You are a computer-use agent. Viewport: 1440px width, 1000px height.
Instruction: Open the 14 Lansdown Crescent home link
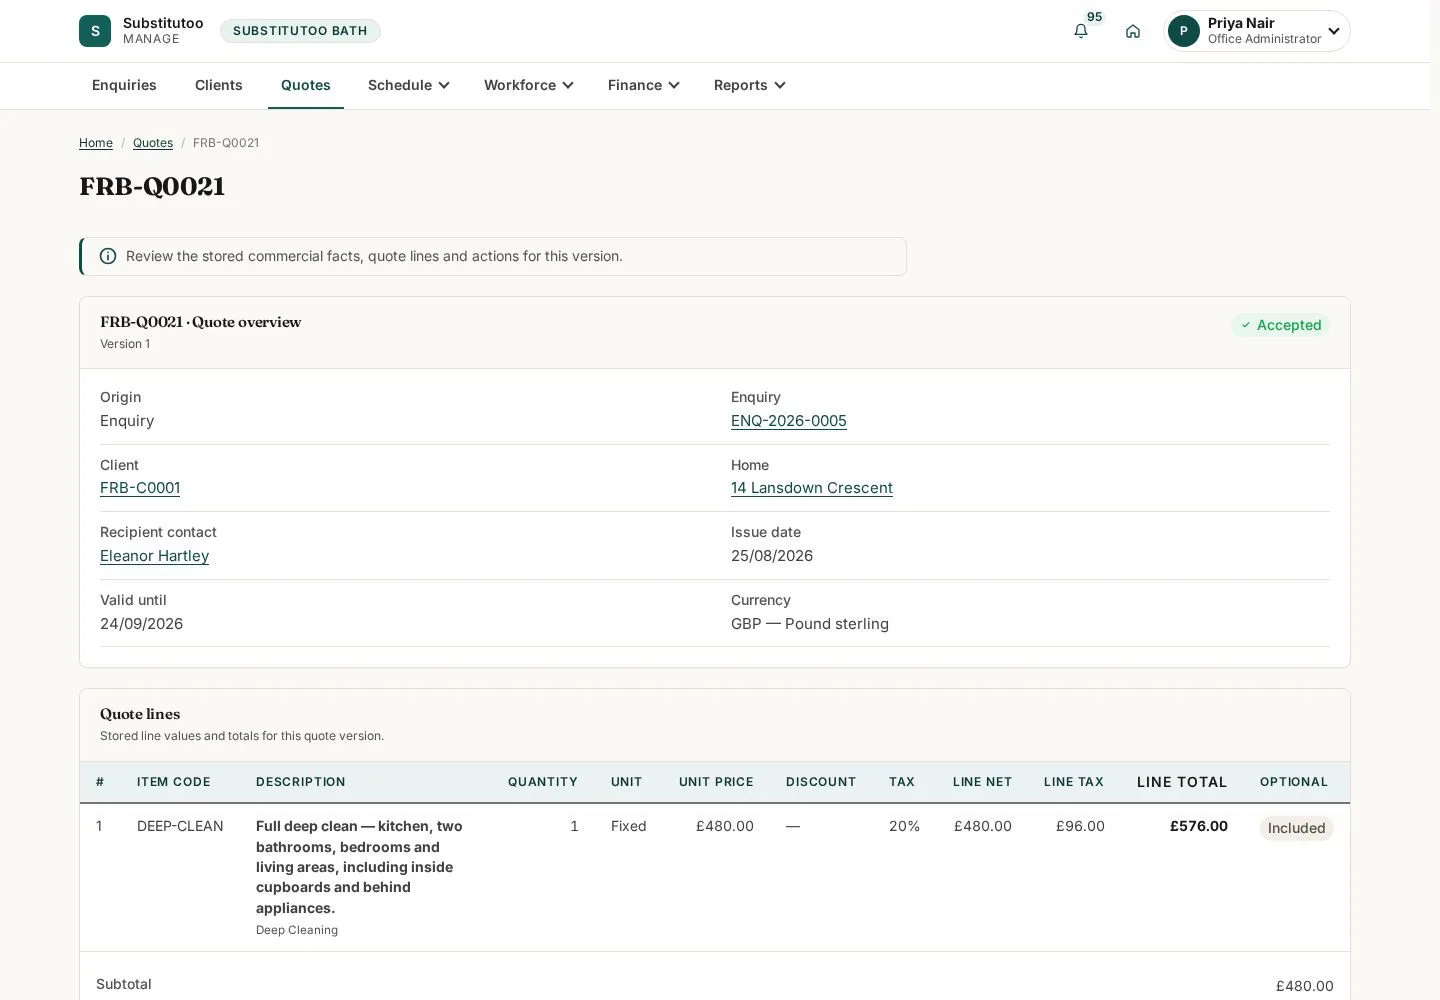812,488
